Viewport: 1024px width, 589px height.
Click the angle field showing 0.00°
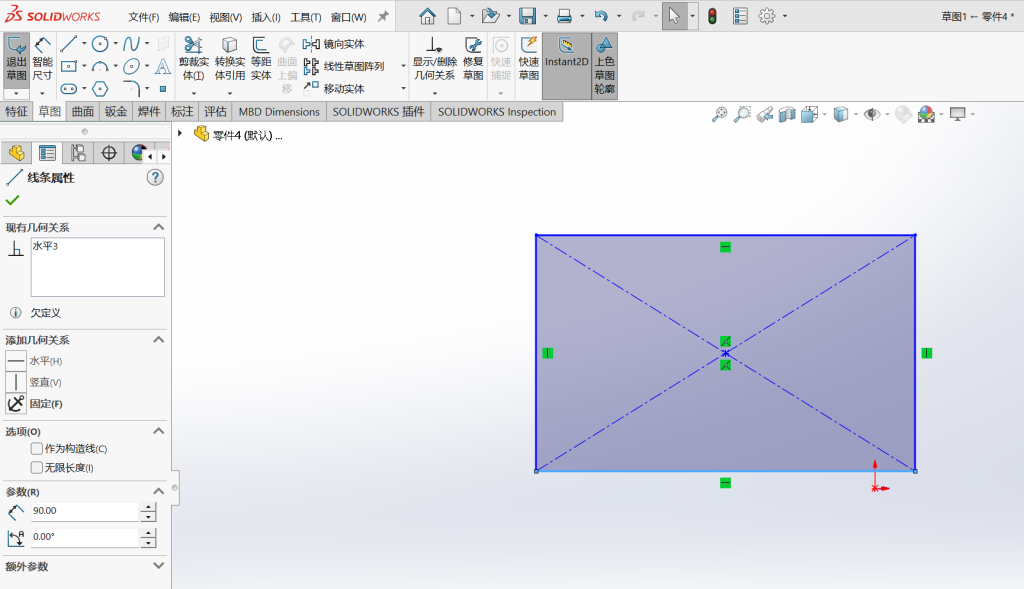[85, 537]
